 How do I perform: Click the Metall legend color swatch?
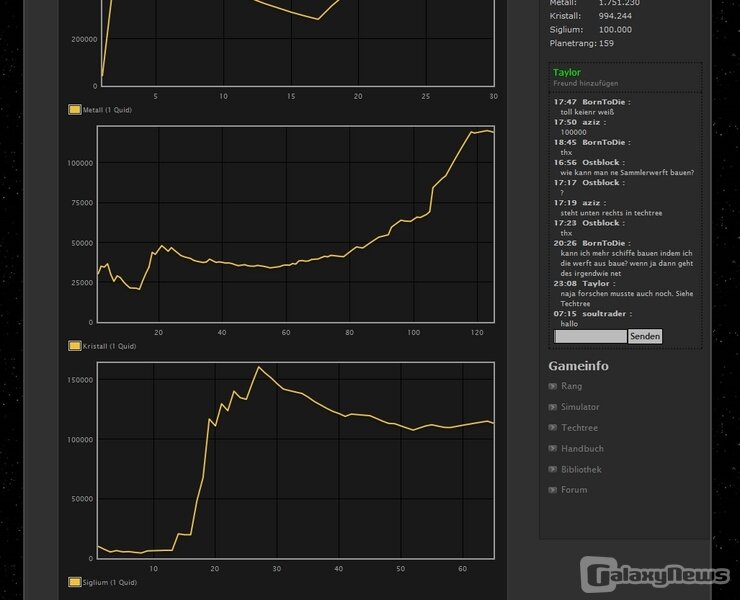click(x=74, y=110)
